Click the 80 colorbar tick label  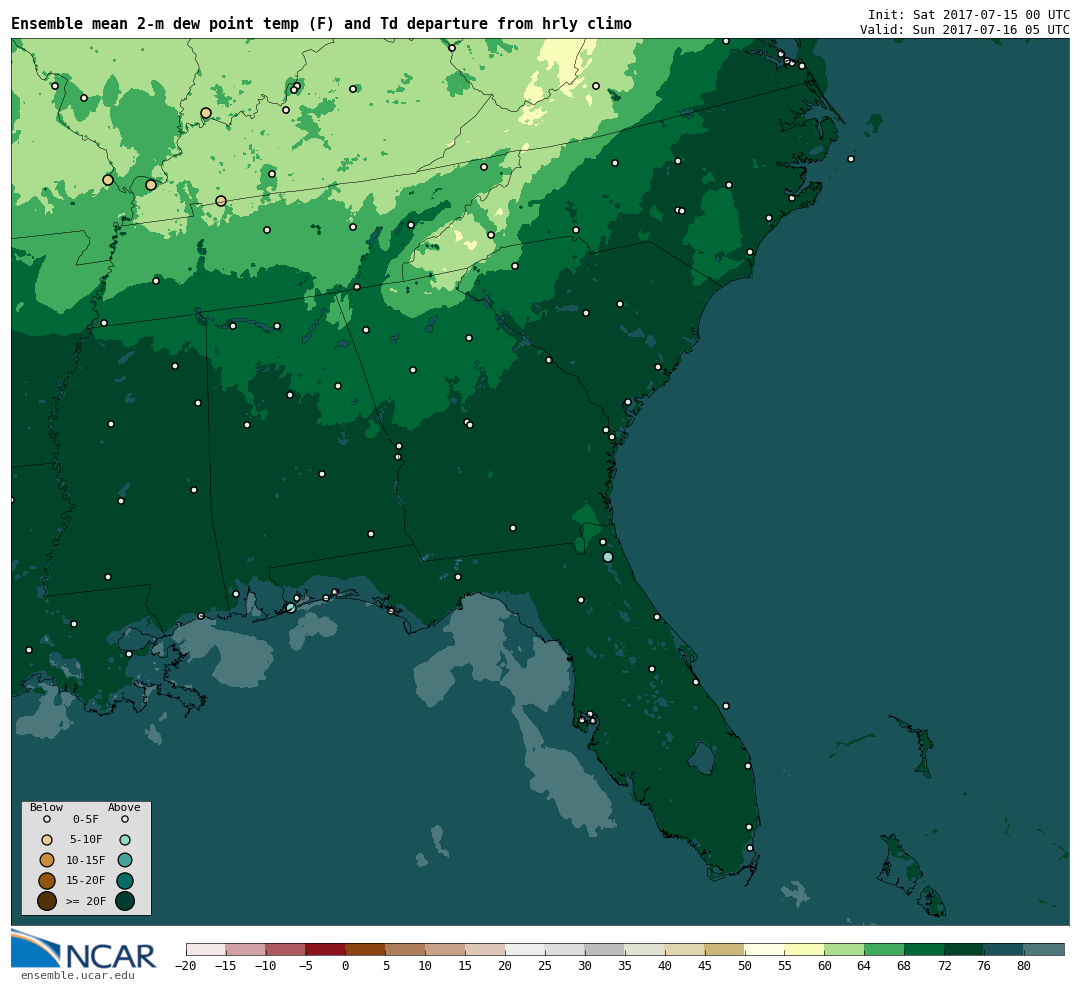pos(1024,966)
